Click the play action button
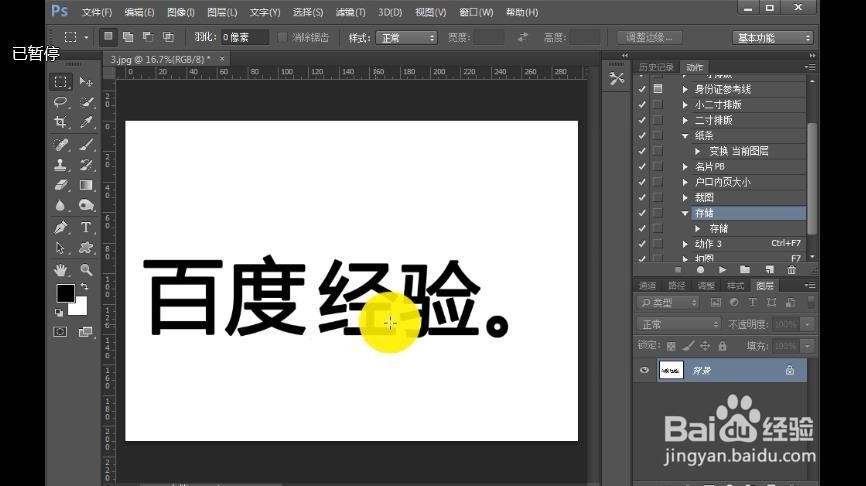Screen dimensions: 866x486 722,270
